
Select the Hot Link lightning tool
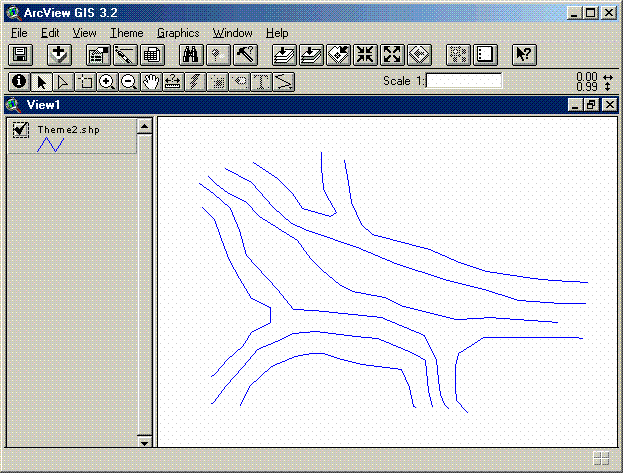point(195,82)
